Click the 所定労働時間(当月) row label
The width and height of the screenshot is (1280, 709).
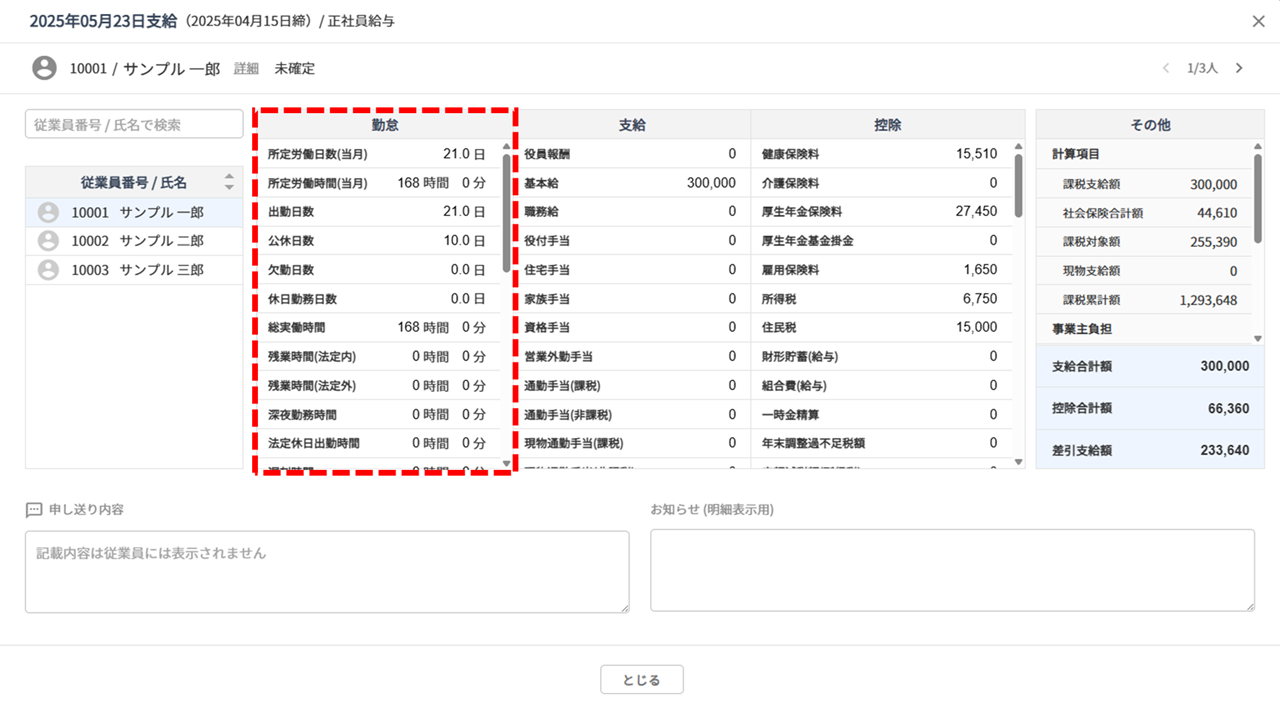[x=317, y=183]
